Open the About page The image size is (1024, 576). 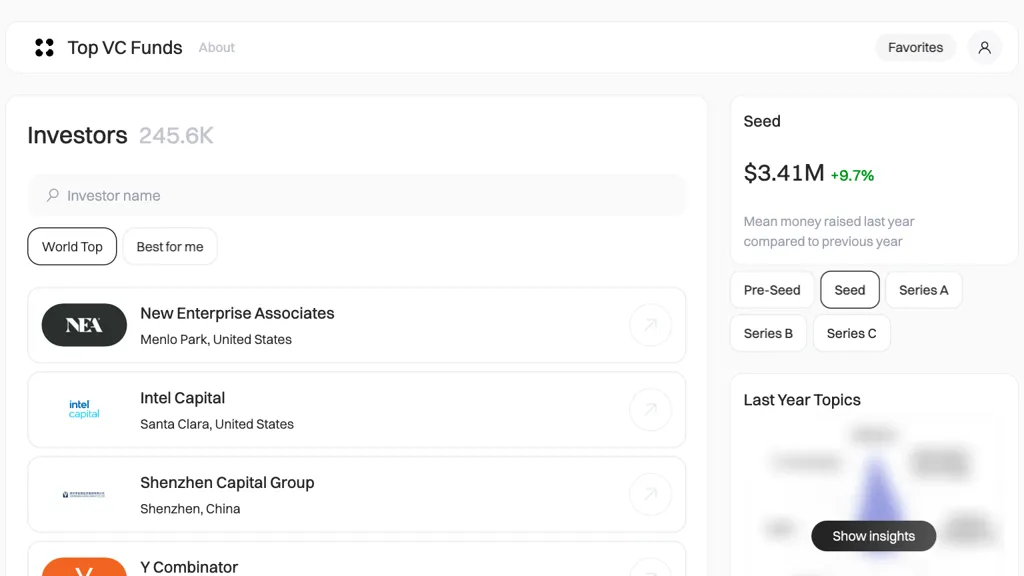point(216,47)
